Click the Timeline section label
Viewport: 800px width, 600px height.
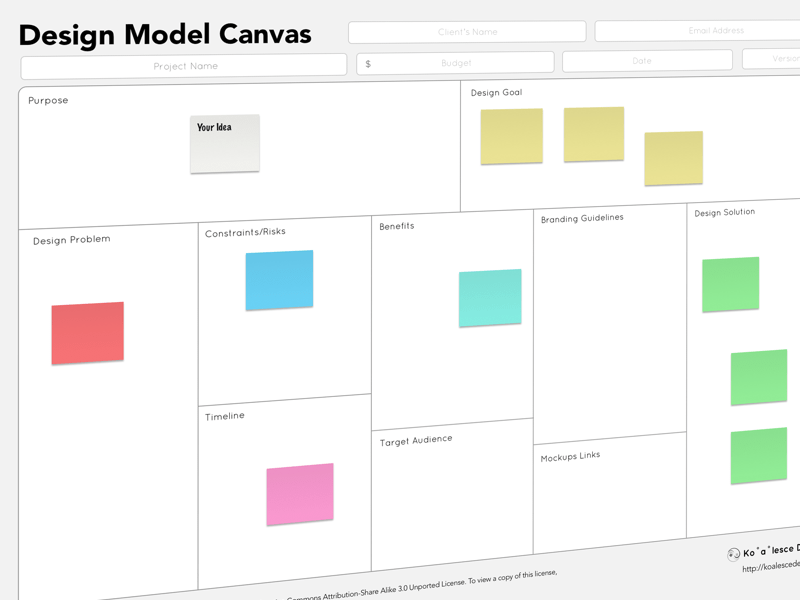pyautogui.click(x=224, y=416)
